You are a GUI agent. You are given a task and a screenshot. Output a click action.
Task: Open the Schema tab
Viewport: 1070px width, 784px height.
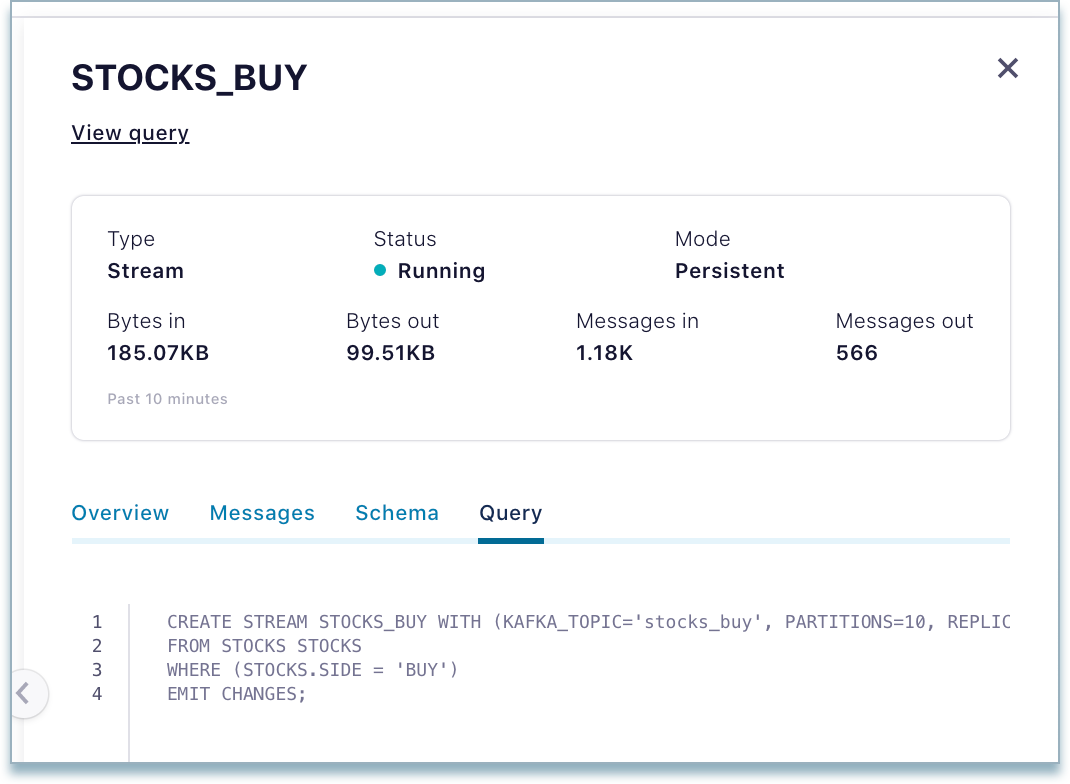click(396, 513)
